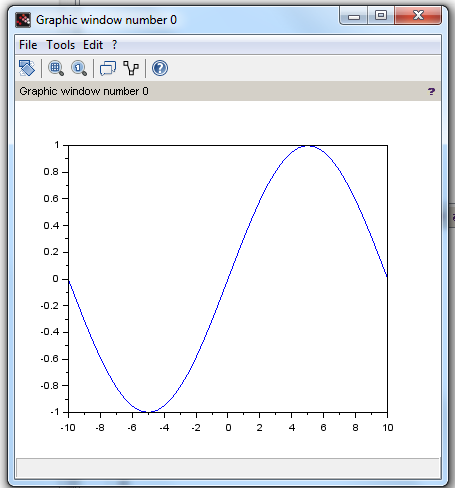Viewport: 455px width, 488px height.
Task: Close the Graphic window number 0
Action: click(x=418, y=15)
